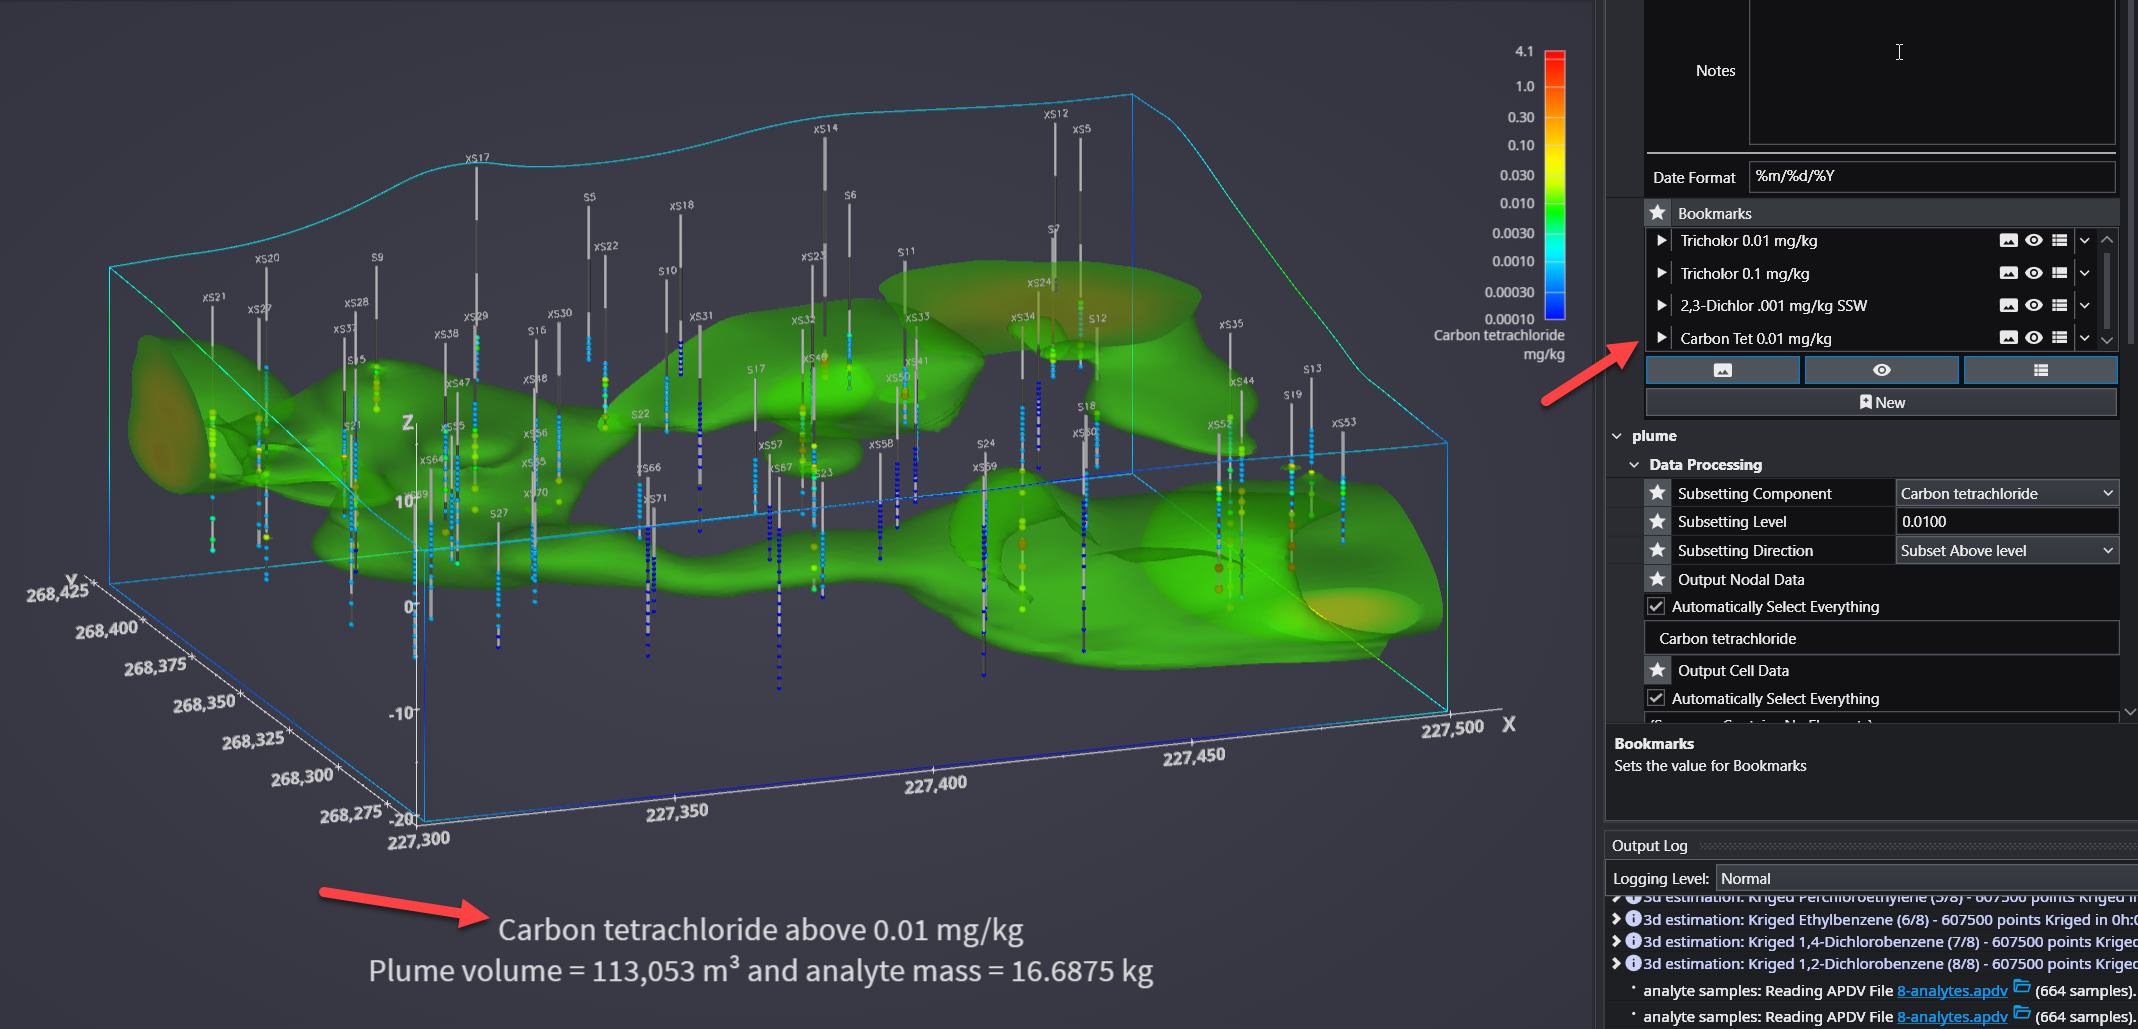Image resolution: width=2138 pixels, height=1029 pixels.
Task: Expand the Kriged Ethylbenzene log entry
Action: (x=1616, y=919)
